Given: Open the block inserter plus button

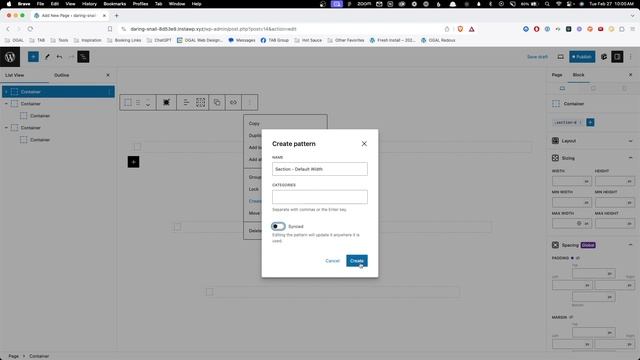Looking at the screenshot, I should [x=33, y=57].
